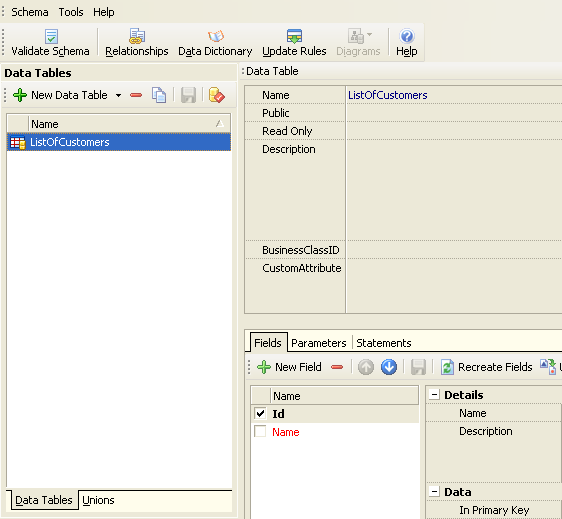The width and height of the screenshot is (562, 519).
Task: Open the Relationships toolbar icon
Action: pyautogui.click(x=137, y=36)
